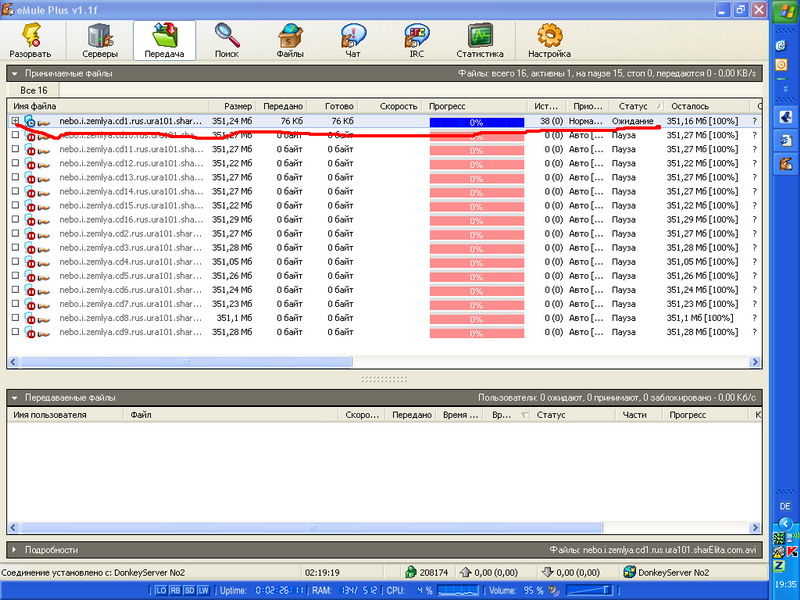Toggle the box beside nebo.i.zemlya.cd12 row
Viewport: 800px width, 600px height.
point(15,163)
